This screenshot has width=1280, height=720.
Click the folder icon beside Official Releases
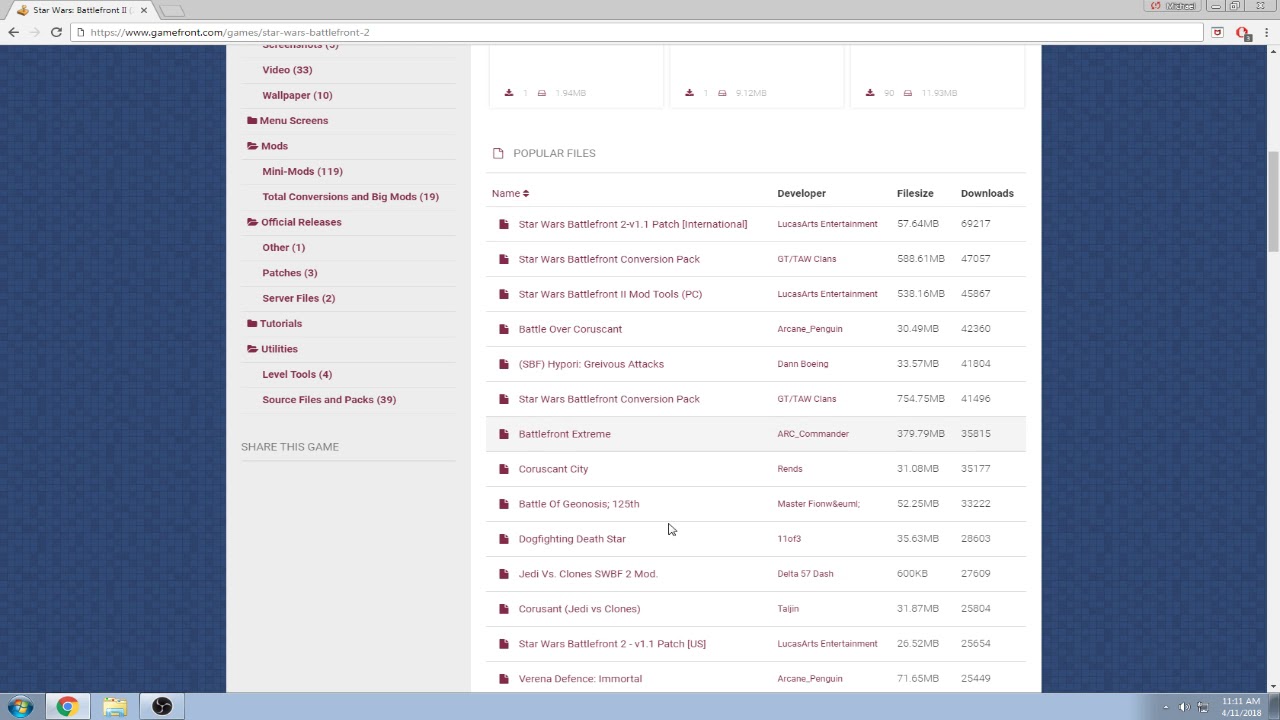coord(252,222)
